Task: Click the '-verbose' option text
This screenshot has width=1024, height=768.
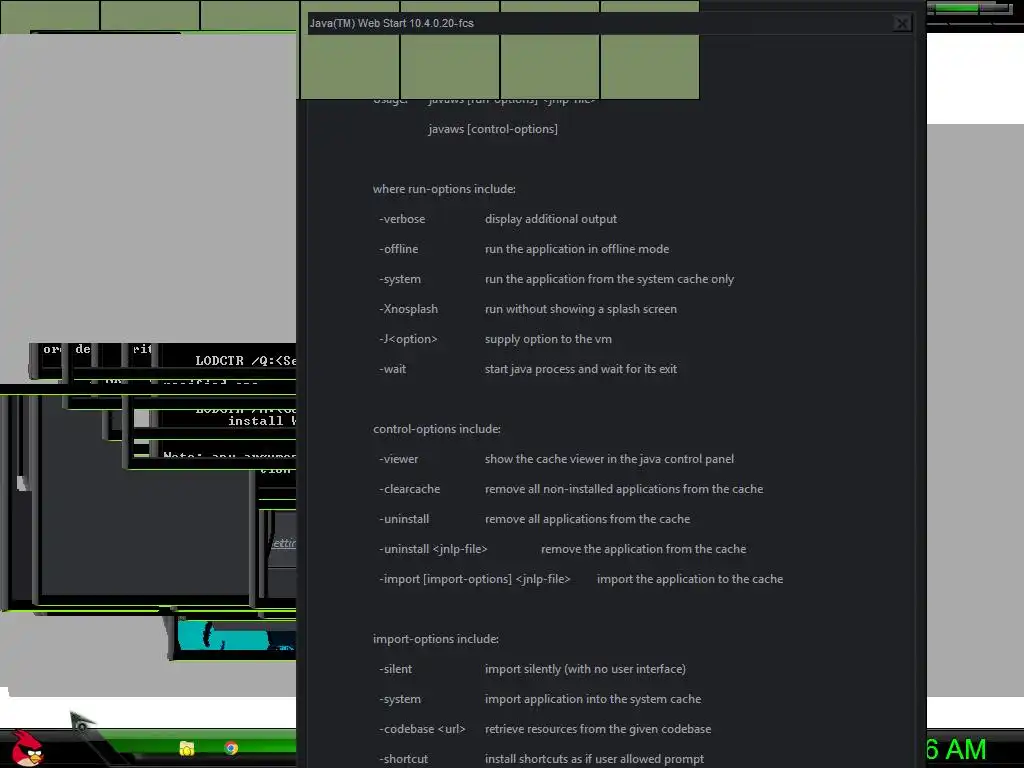Action: point(402,219)
